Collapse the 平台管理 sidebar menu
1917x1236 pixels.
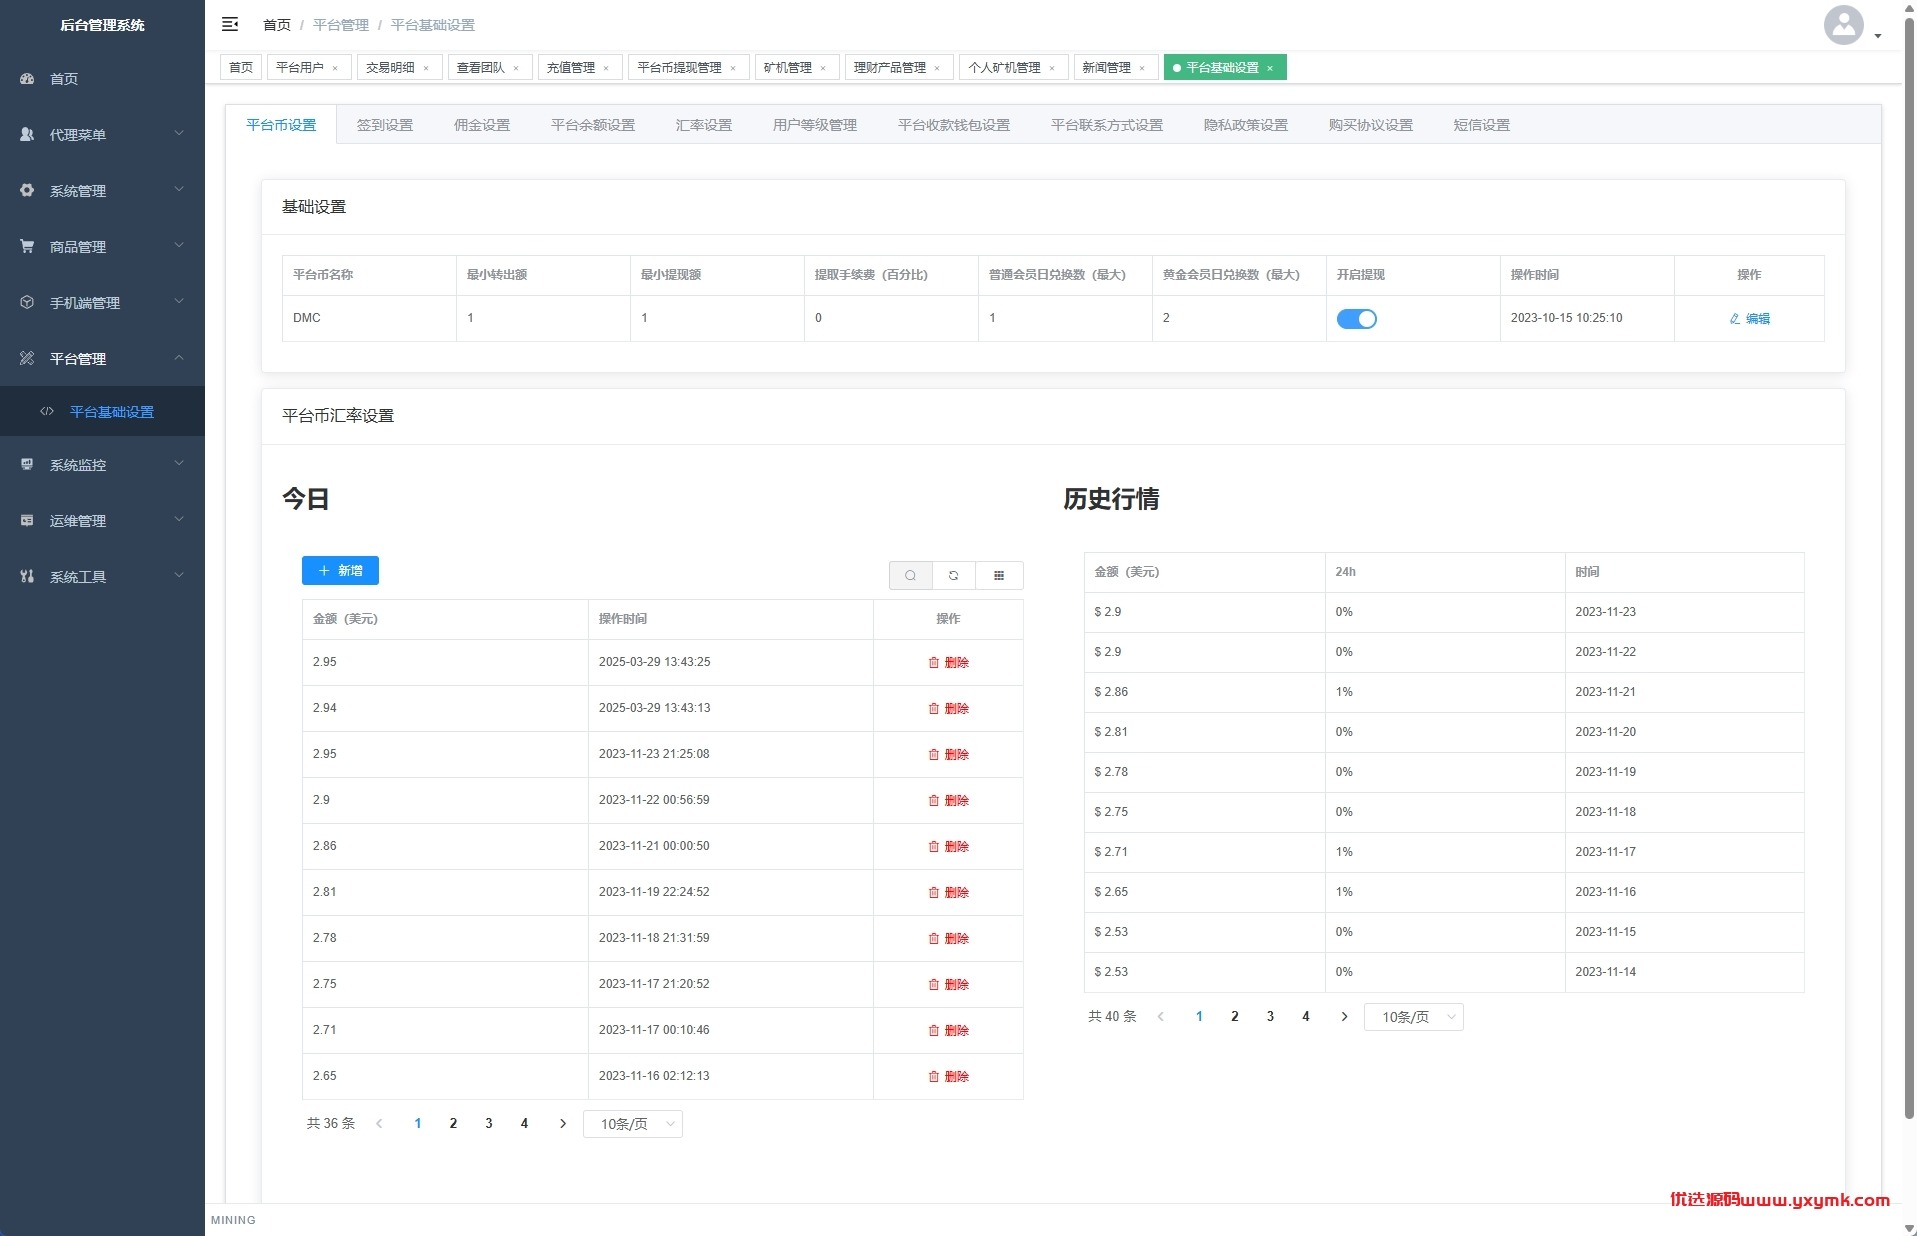point(102,358)
